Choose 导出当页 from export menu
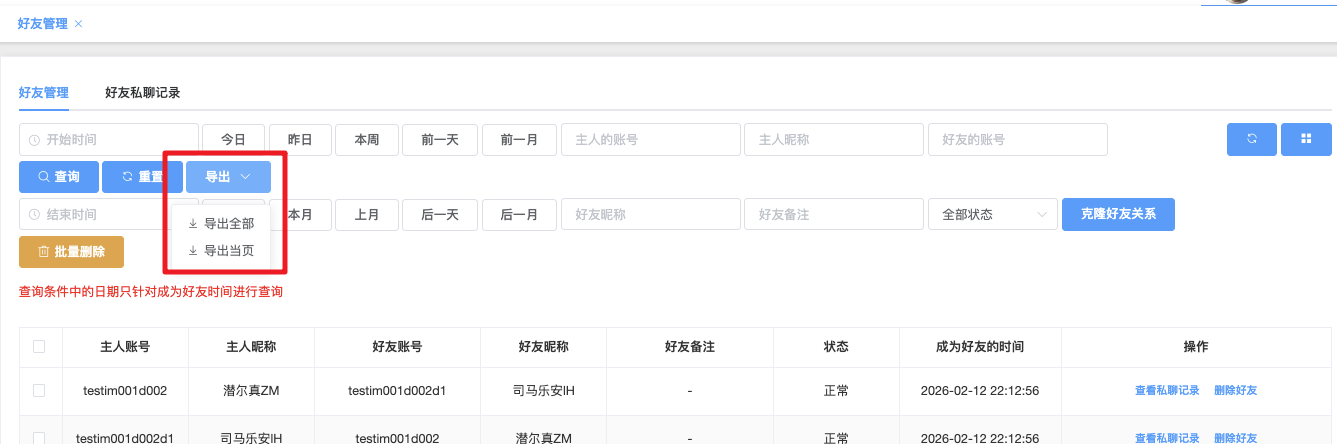Image resolution: width=1337 pixels, height=444 pixels. pyautogui.click(x=220, y=251)
